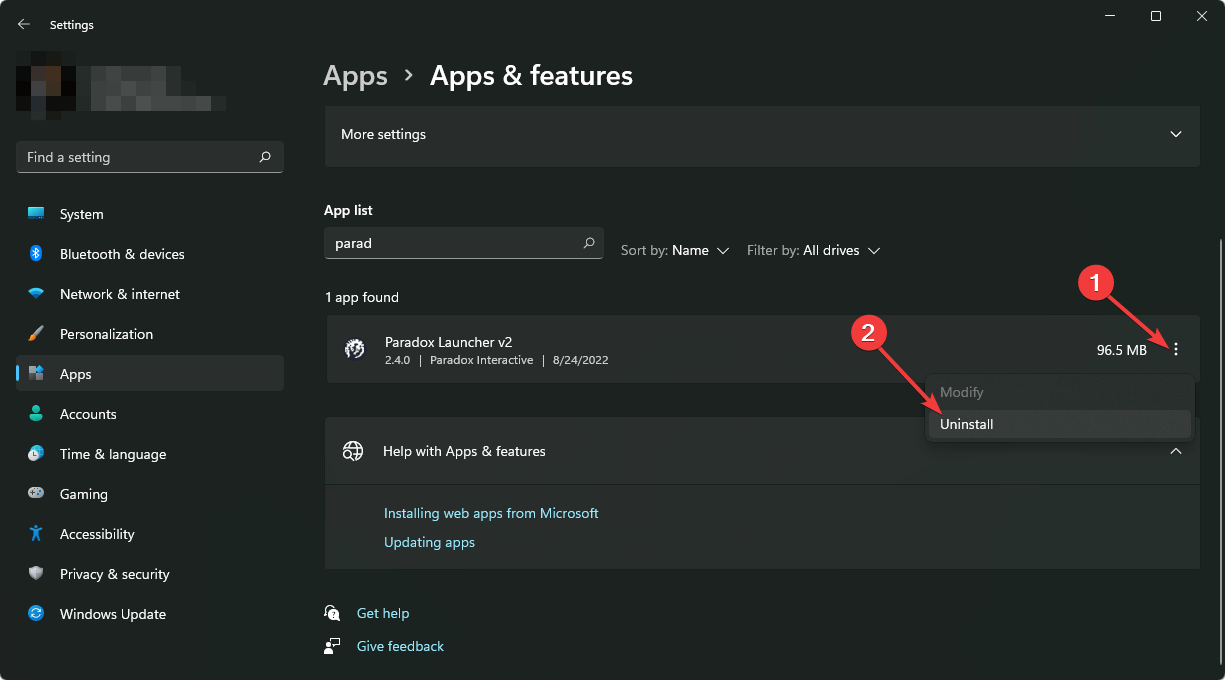This screenshot has height=680, width=1225.
Task: Click the Privacy shield icon
Action: [36, 574]
